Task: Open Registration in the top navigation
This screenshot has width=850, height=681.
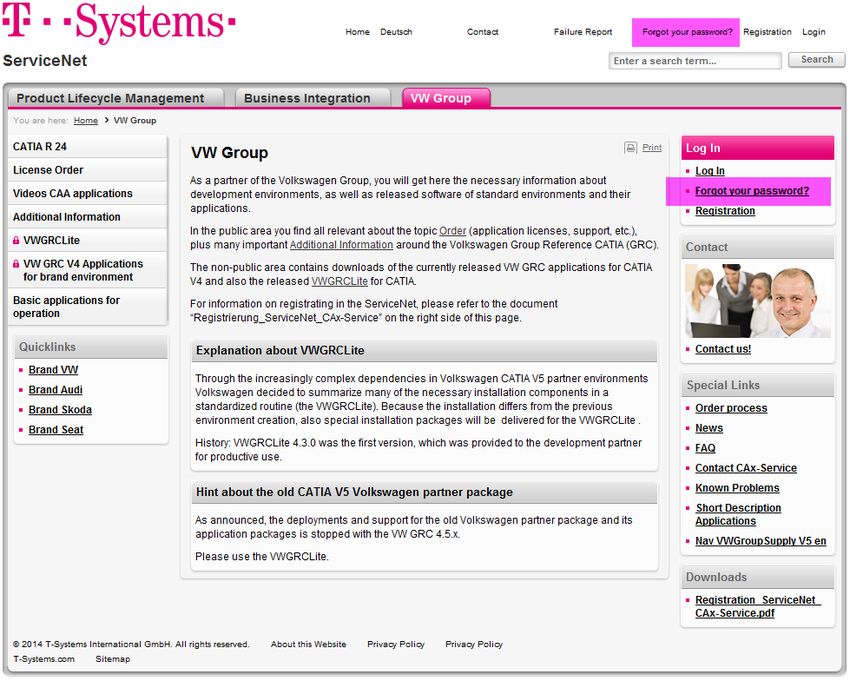Action: [x=767, y=32]
